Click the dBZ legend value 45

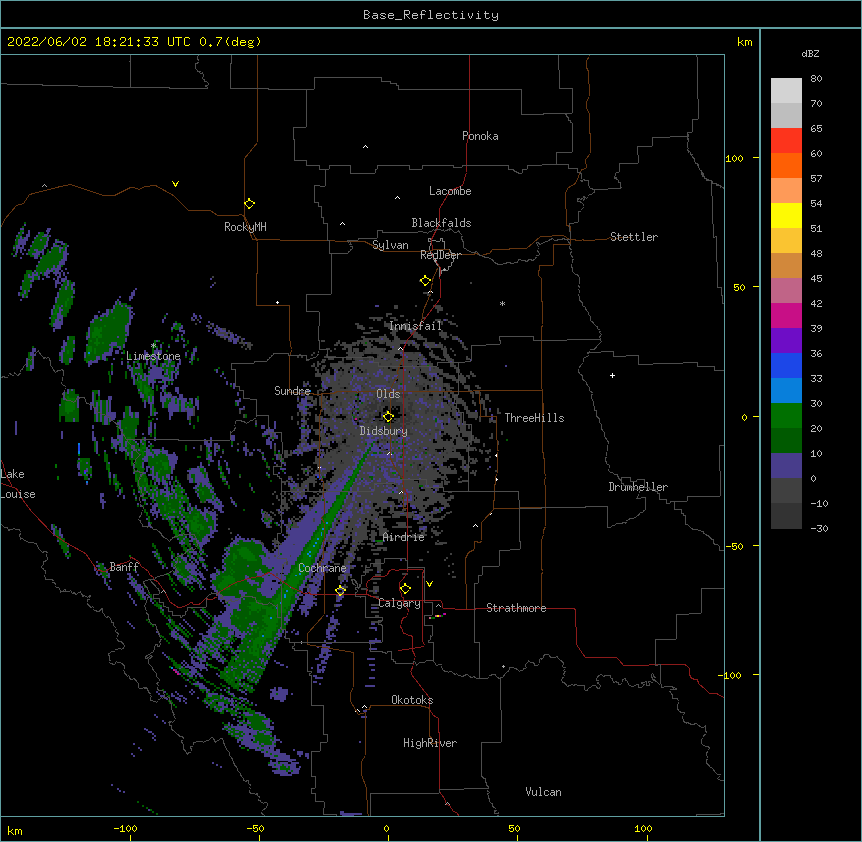point(816,278)
